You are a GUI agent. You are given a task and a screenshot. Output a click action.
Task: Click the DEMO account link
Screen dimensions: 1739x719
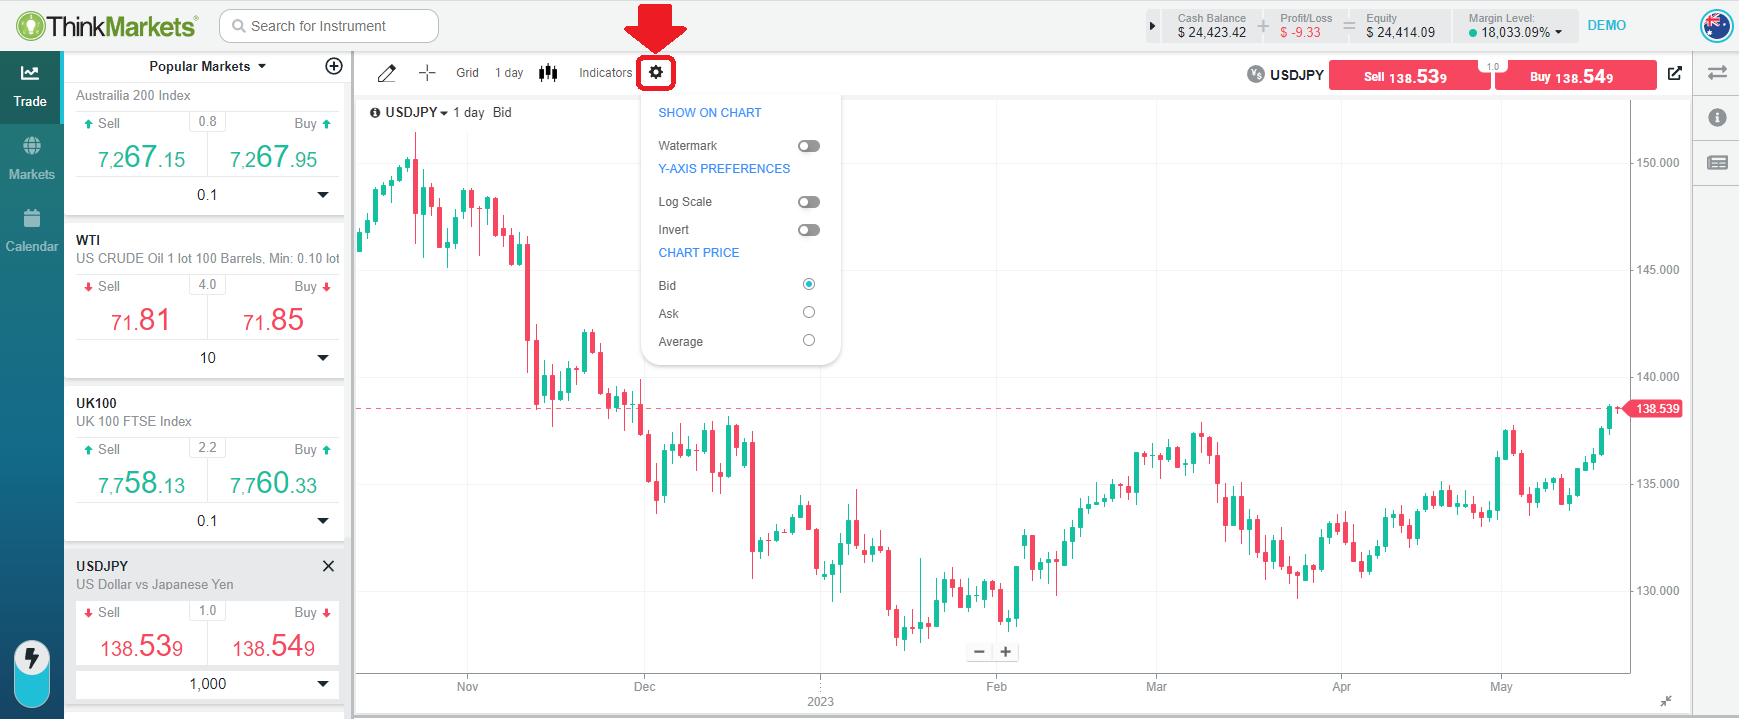coord(1606,26)
